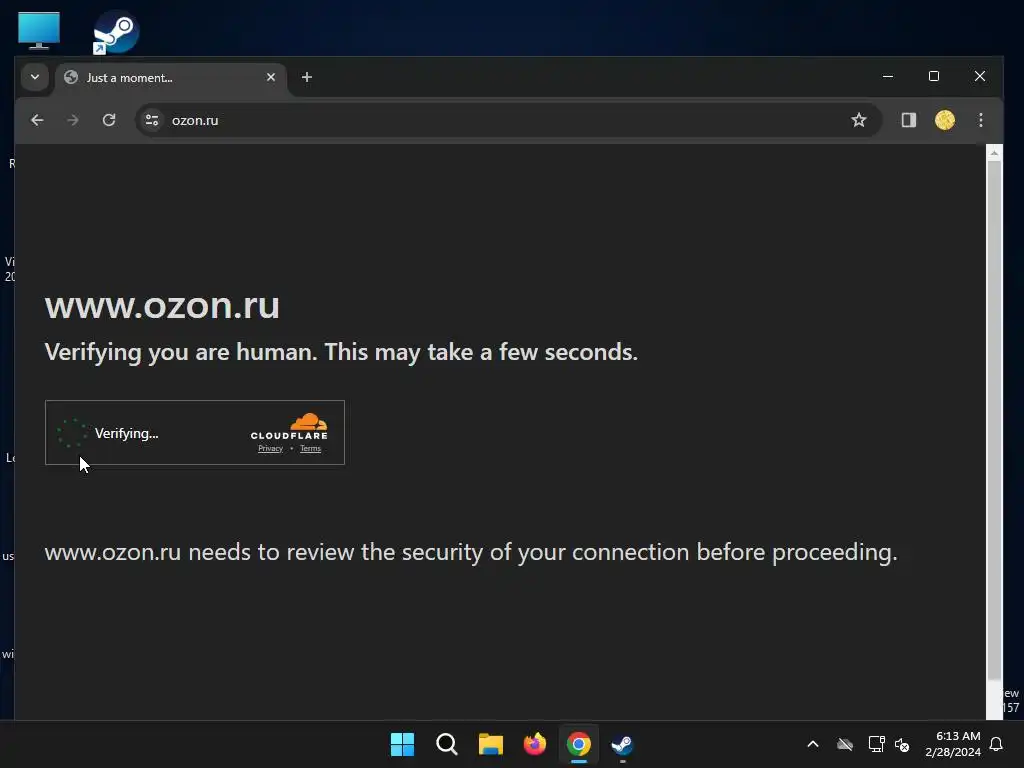Minimize the Chrome window
Screen dimensions: 1024x768
[x=888, y=76]
